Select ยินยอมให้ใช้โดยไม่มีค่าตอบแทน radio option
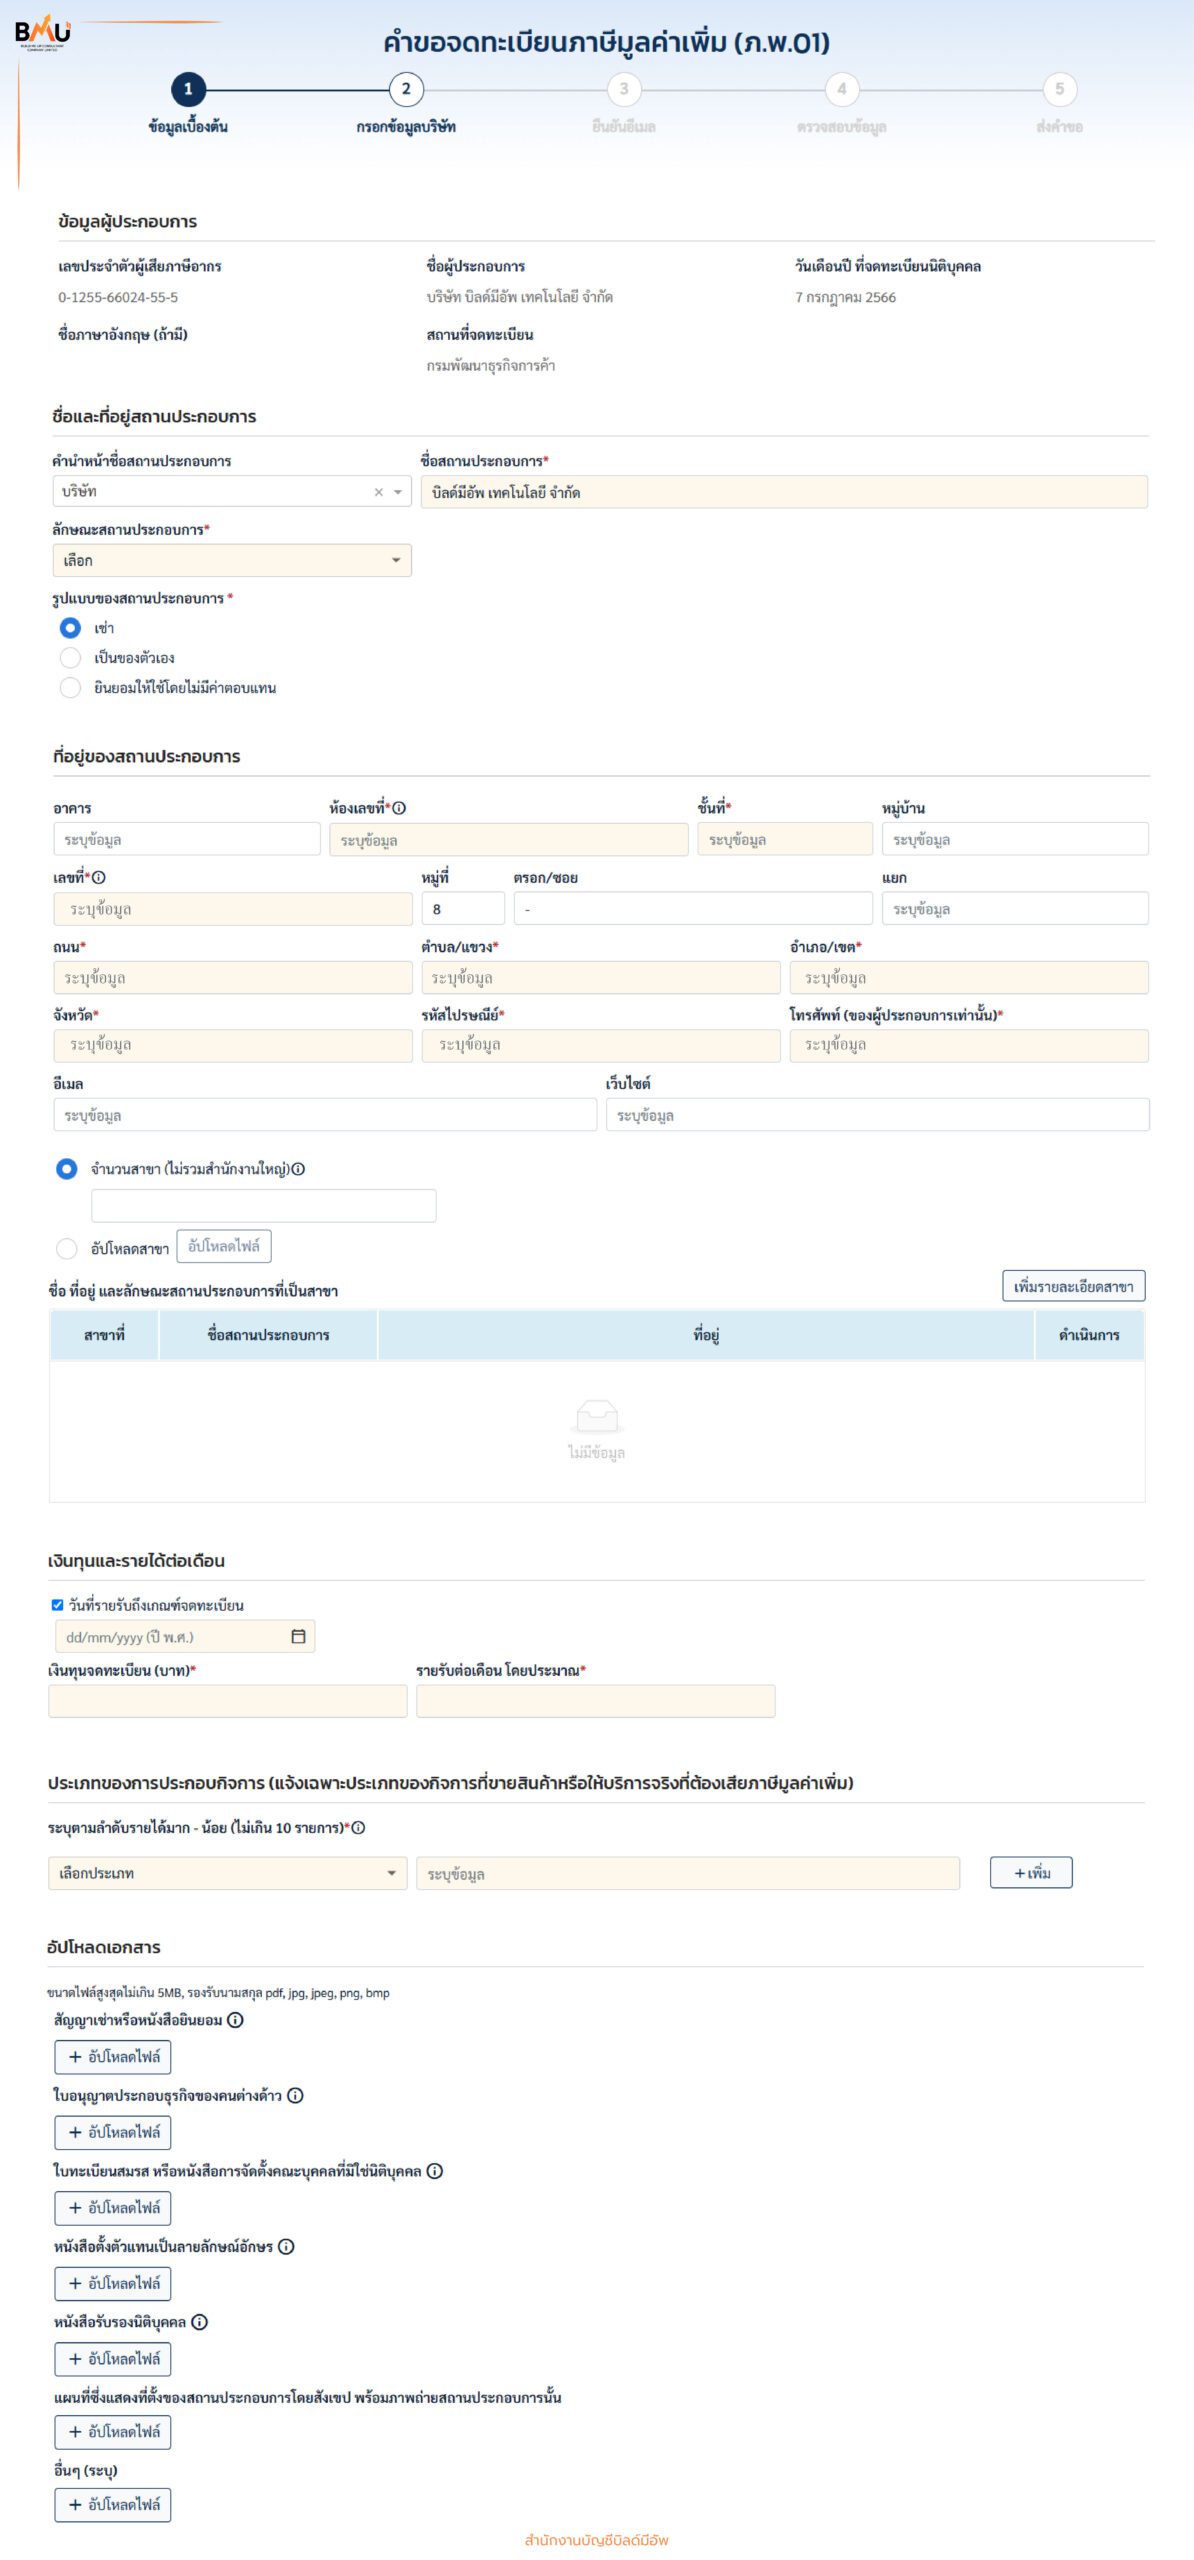 pos(70,687)
